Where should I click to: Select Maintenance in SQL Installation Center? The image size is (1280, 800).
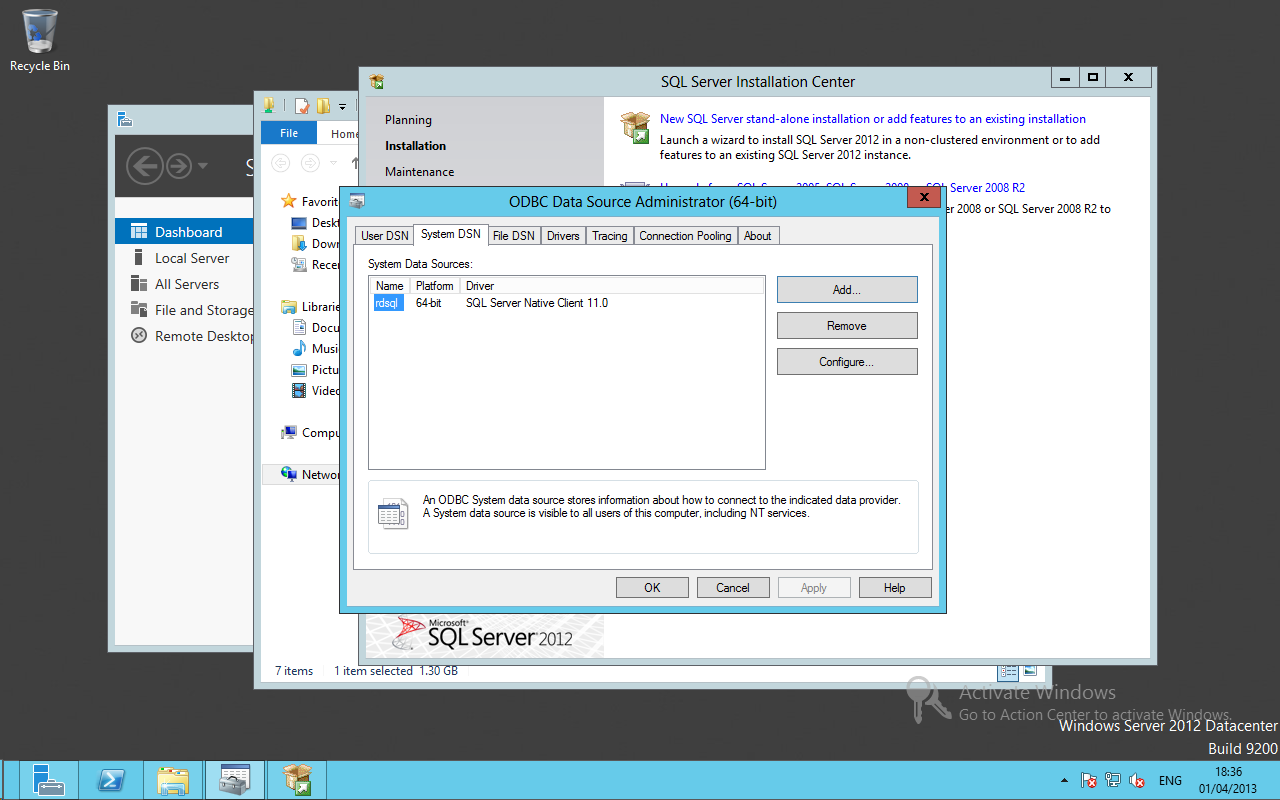pos(419,172)
